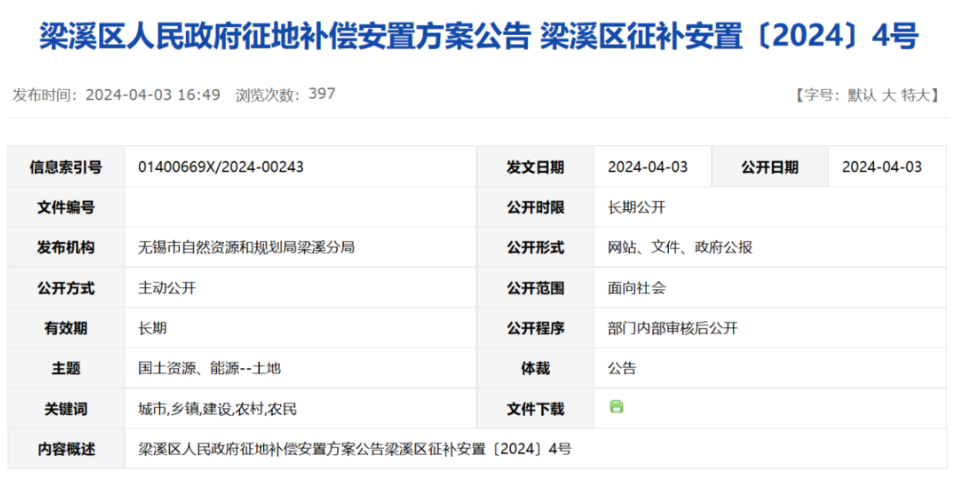This screenshot has height=477, width=954.
Task: Click the 发文日期 label cell
Action: [x=535, y=167]
